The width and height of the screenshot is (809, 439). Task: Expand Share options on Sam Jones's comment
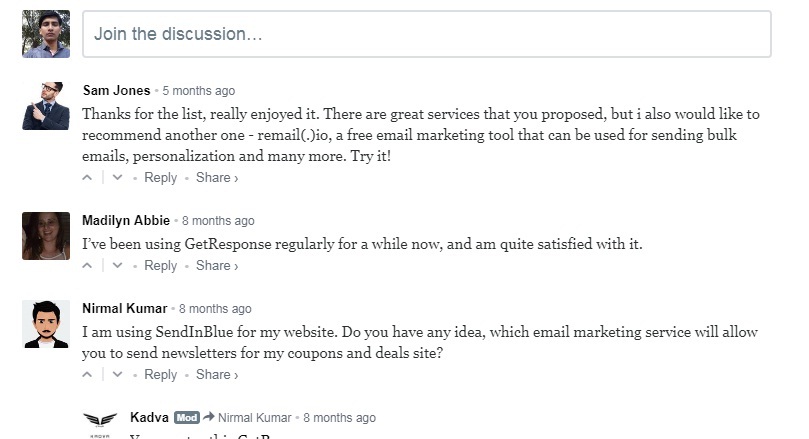[x=217, y=177]
